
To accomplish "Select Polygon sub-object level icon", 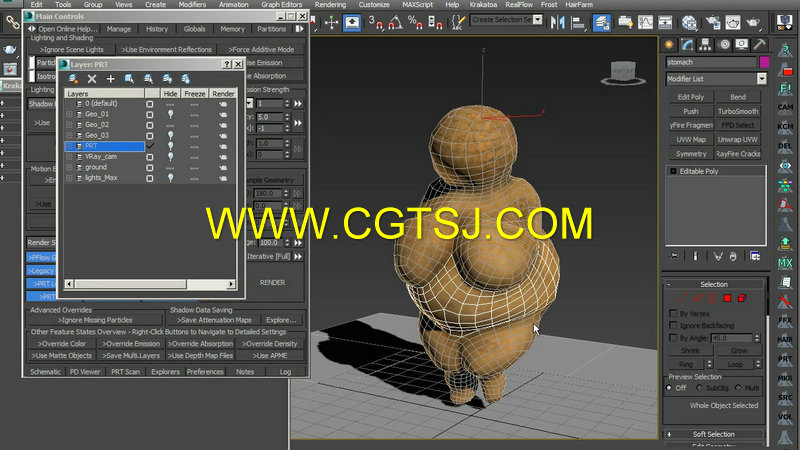I will click(727, 298).
